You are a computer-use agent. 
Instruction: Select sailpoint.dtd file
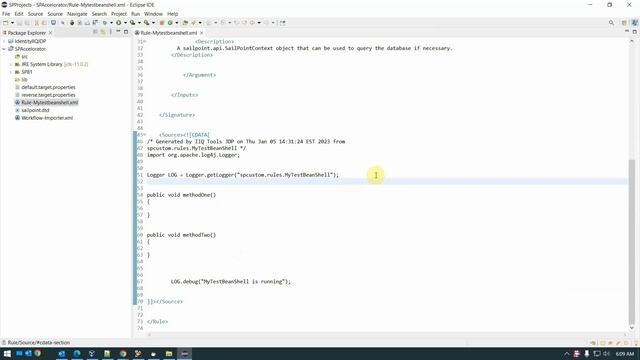click(x=35, y=110)
